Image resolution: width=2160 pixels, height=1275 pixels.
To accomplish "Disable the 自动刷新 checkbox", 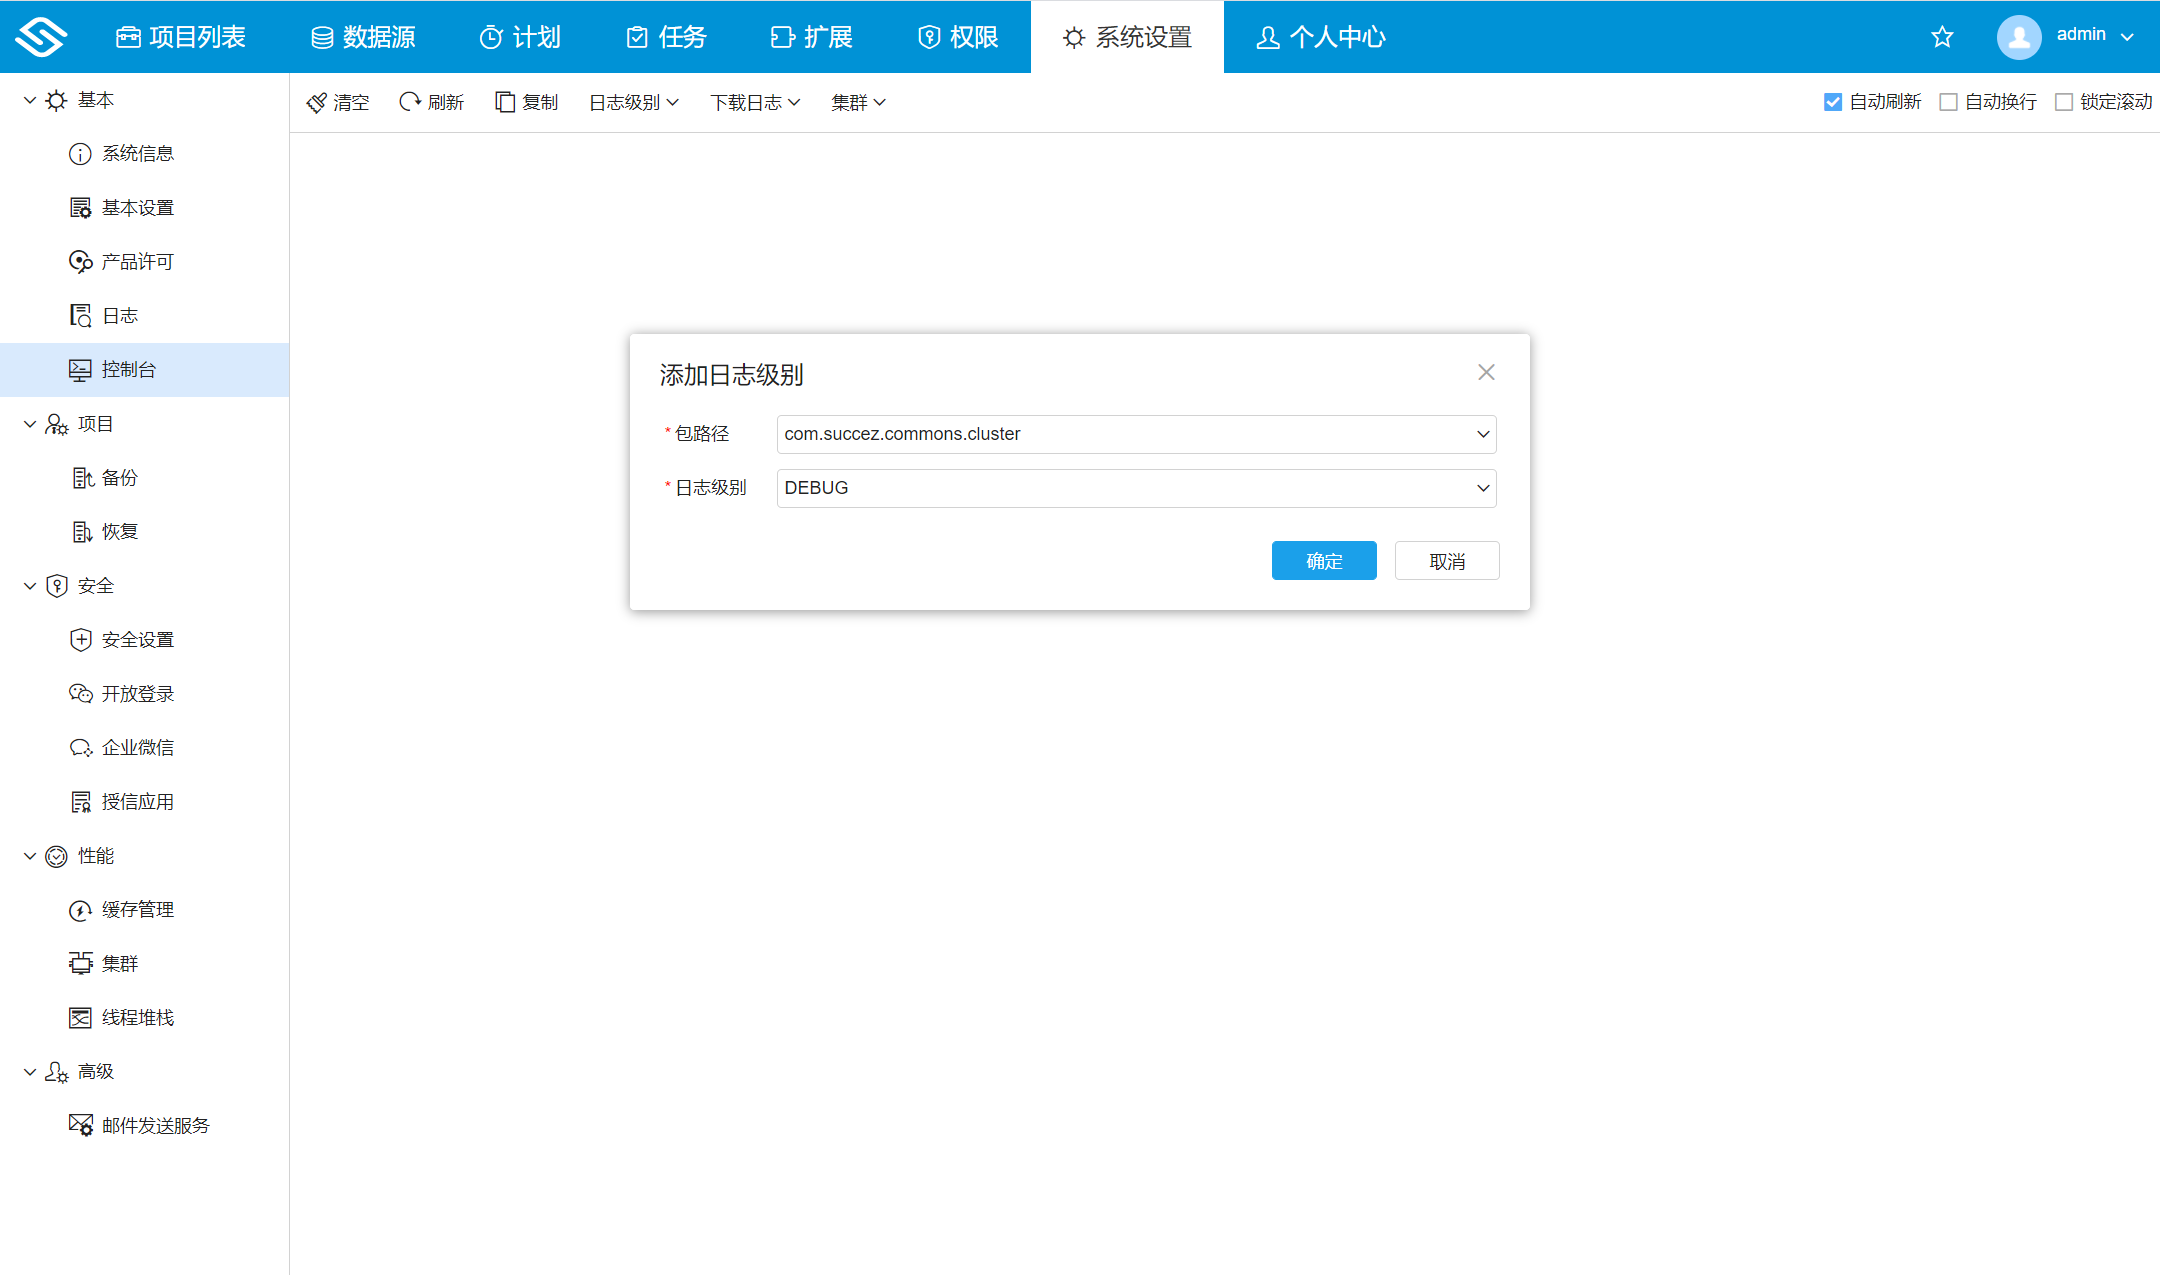I will click(x=1833, y=101).
